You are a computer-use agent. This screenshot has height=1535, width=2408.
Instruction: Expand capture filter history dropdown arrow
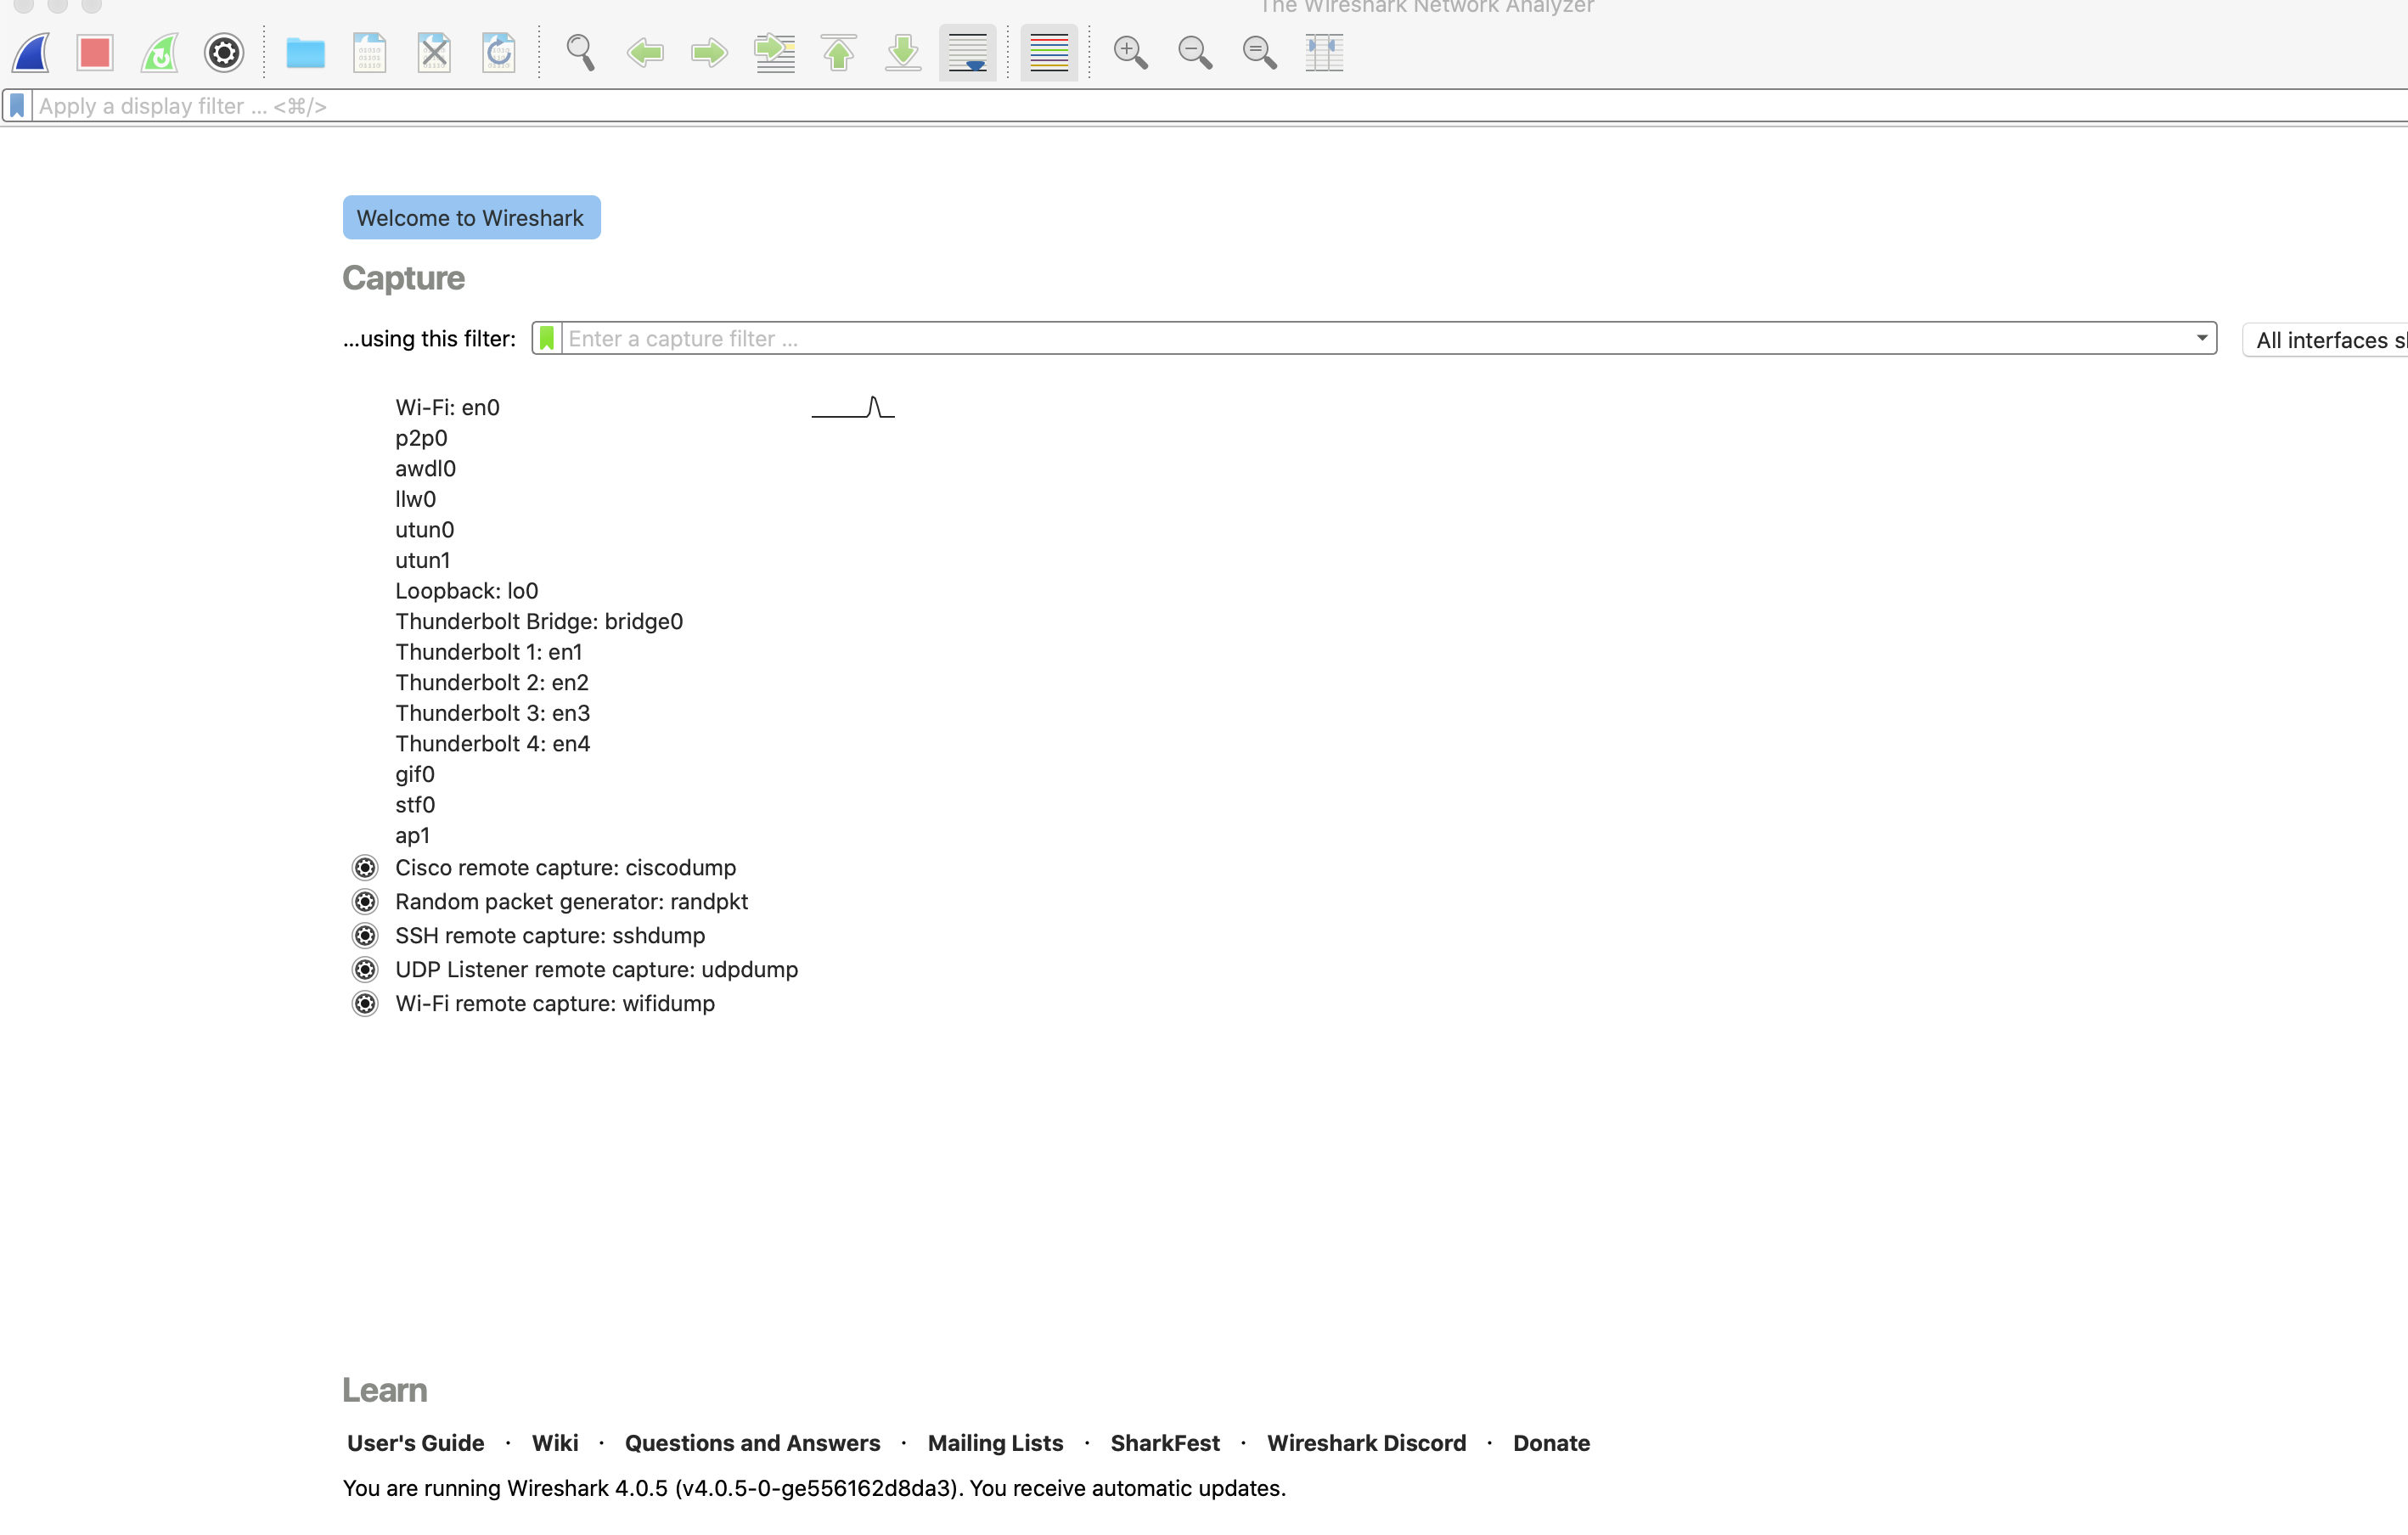pos(2201,339)
